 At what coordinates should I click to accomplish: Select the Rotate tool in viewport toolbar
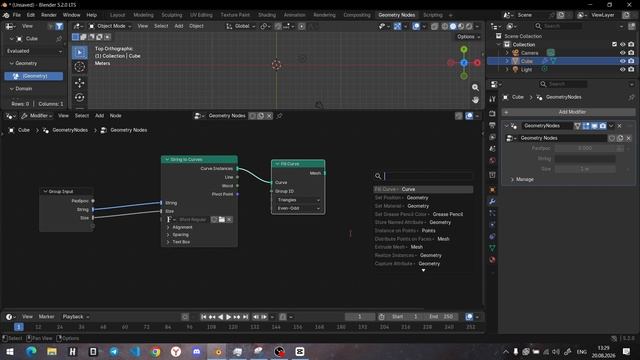pos(80,98)
